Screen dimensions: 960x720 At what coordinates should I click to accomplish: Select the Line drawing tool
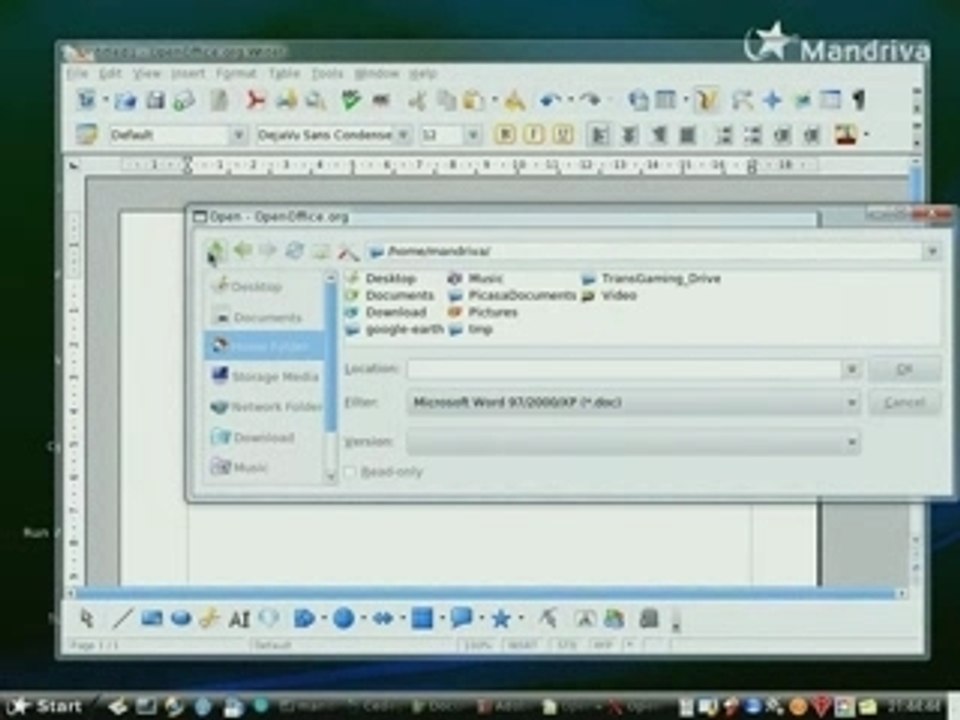[122, 619]
